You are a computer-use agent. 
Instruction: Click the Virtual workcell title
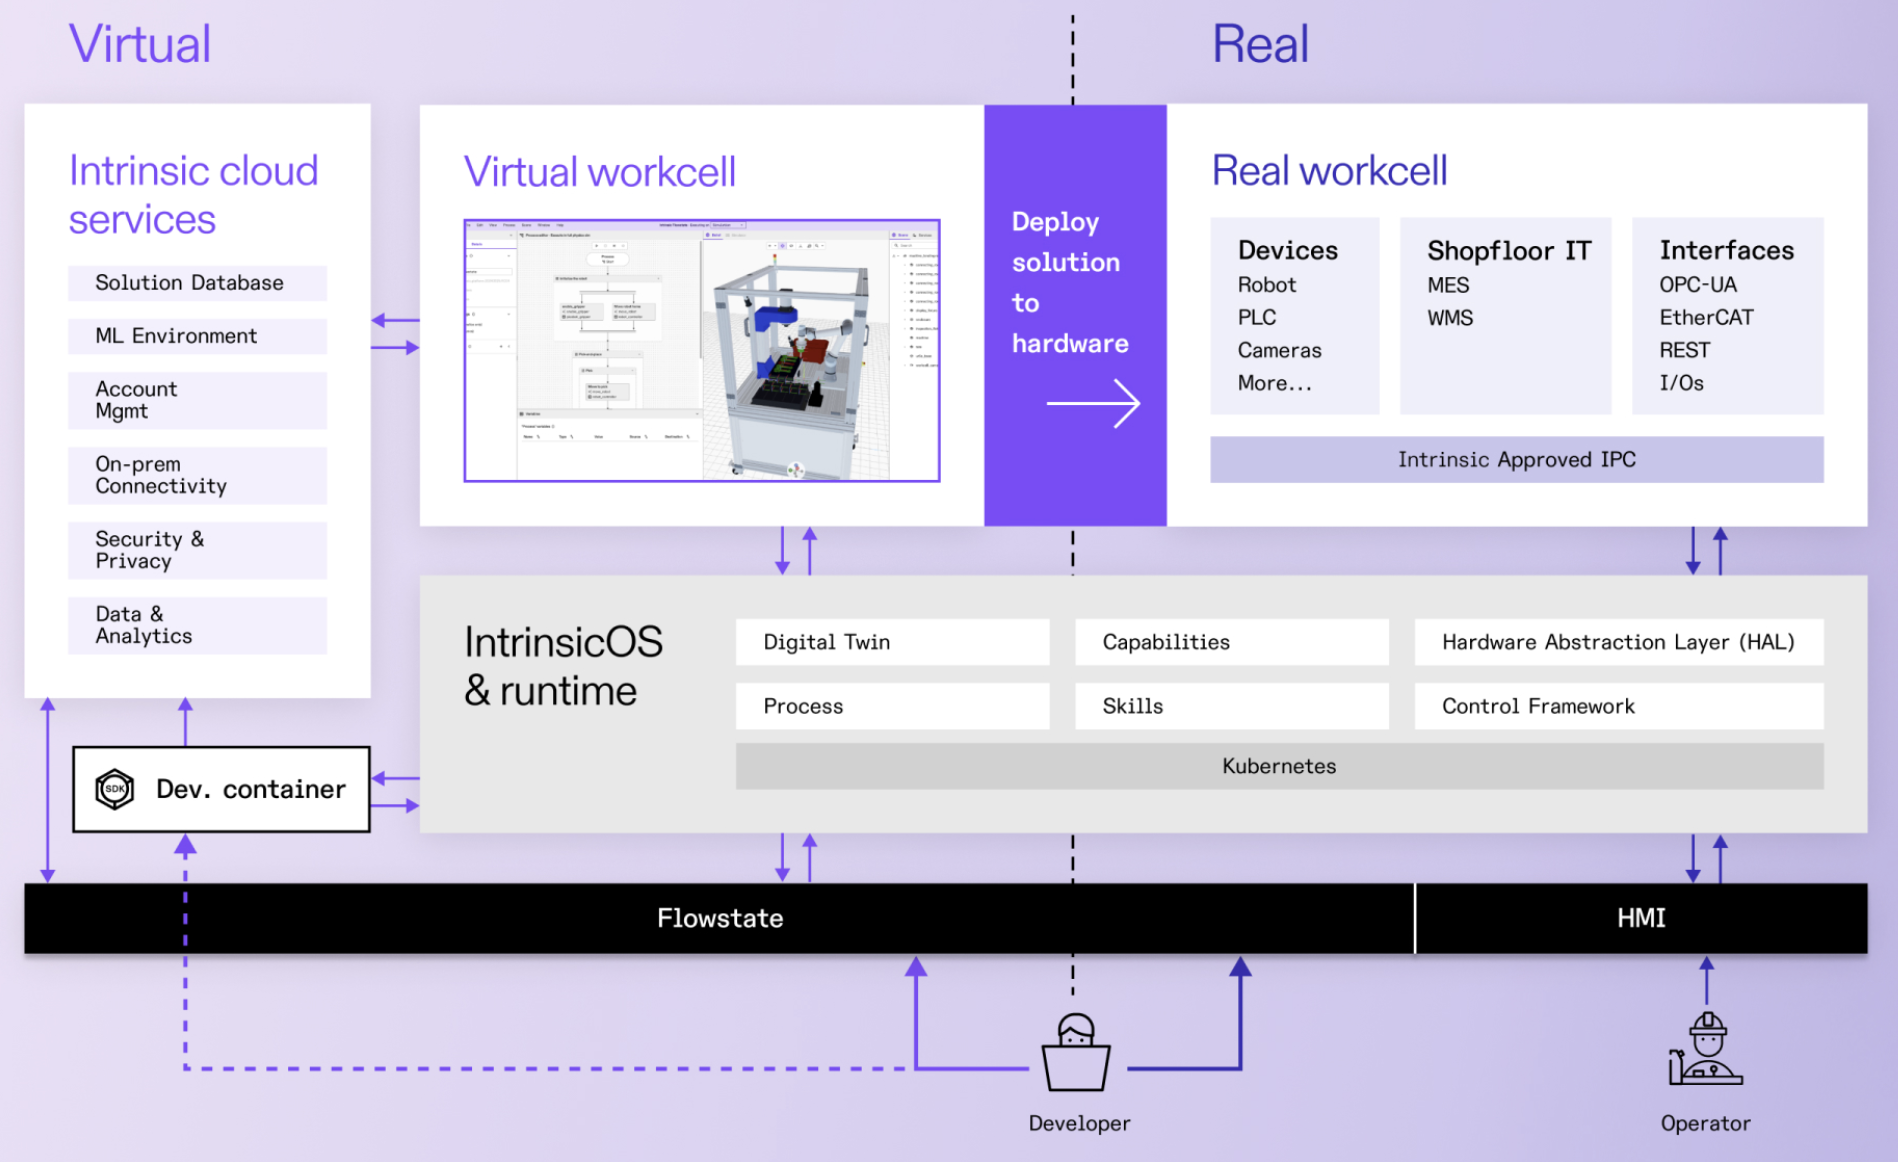599,172
